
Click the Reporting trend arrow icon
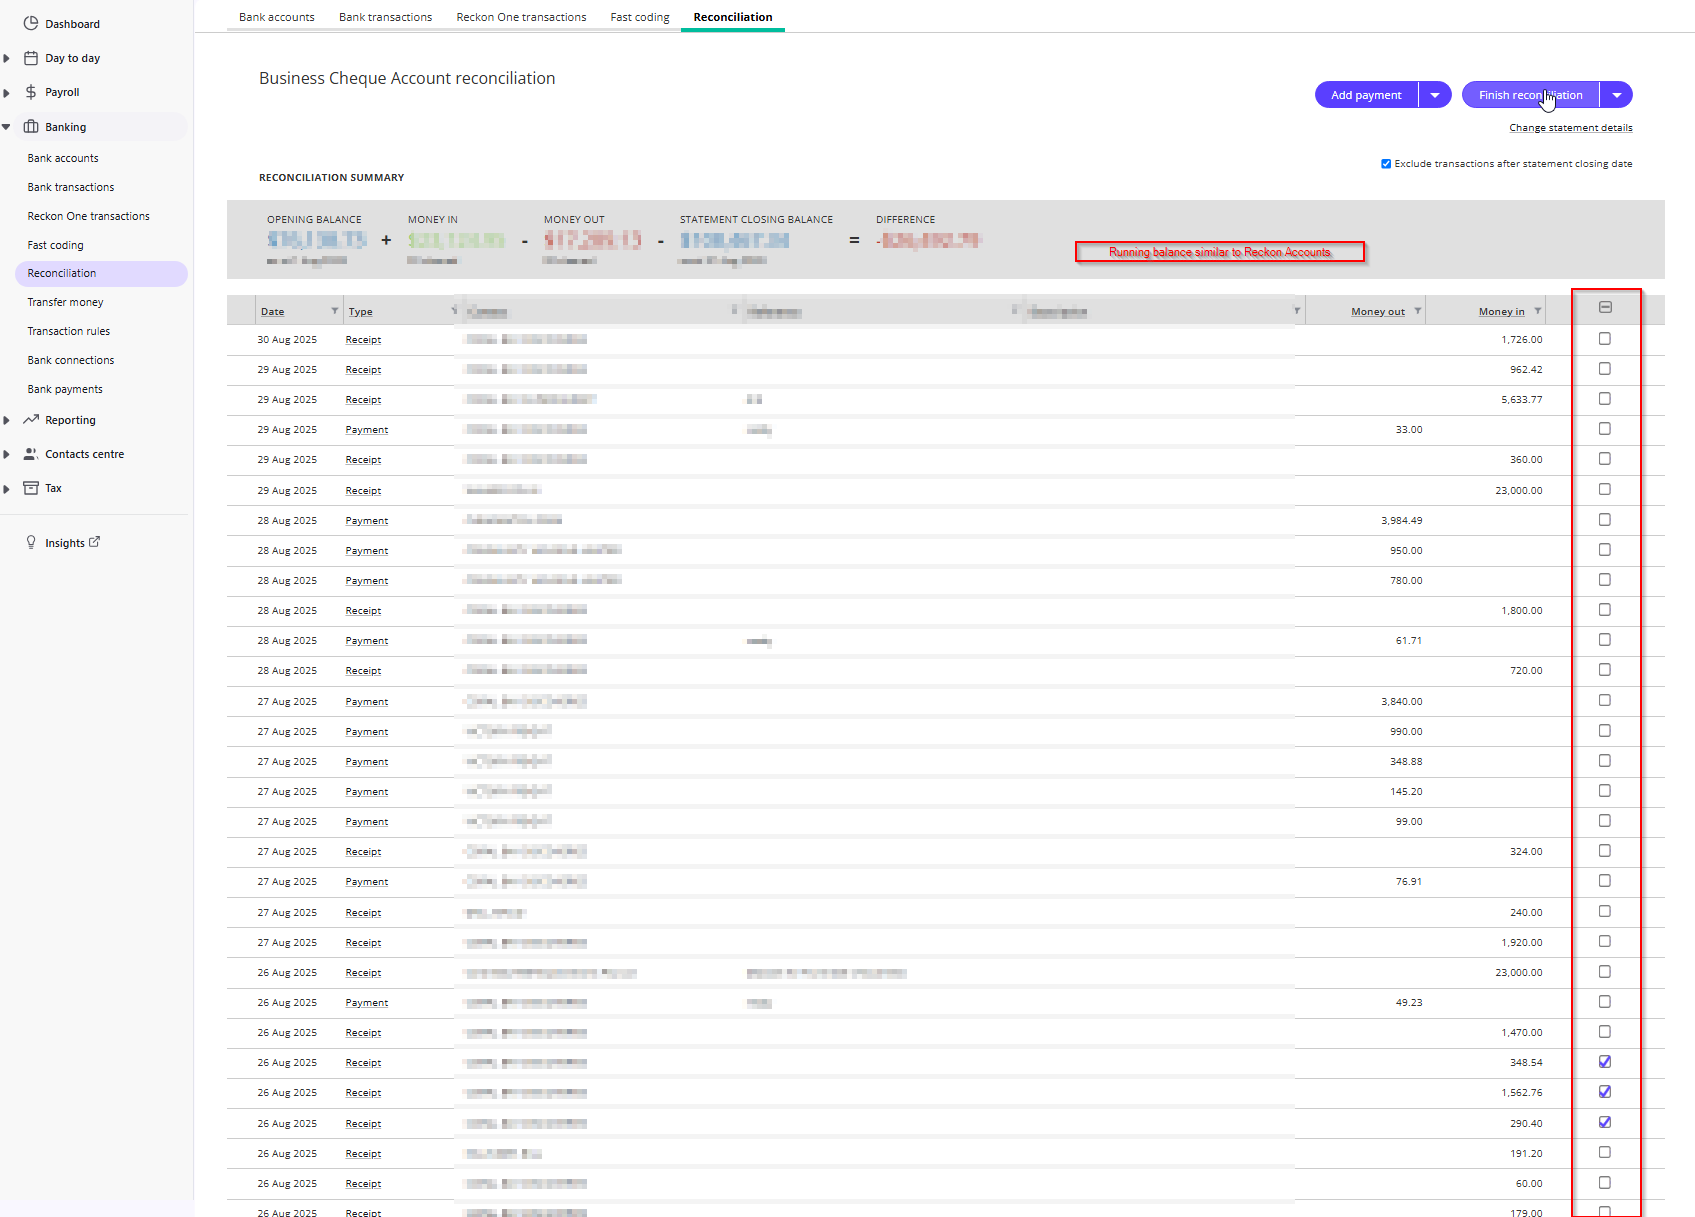click(x=31, y=420)
